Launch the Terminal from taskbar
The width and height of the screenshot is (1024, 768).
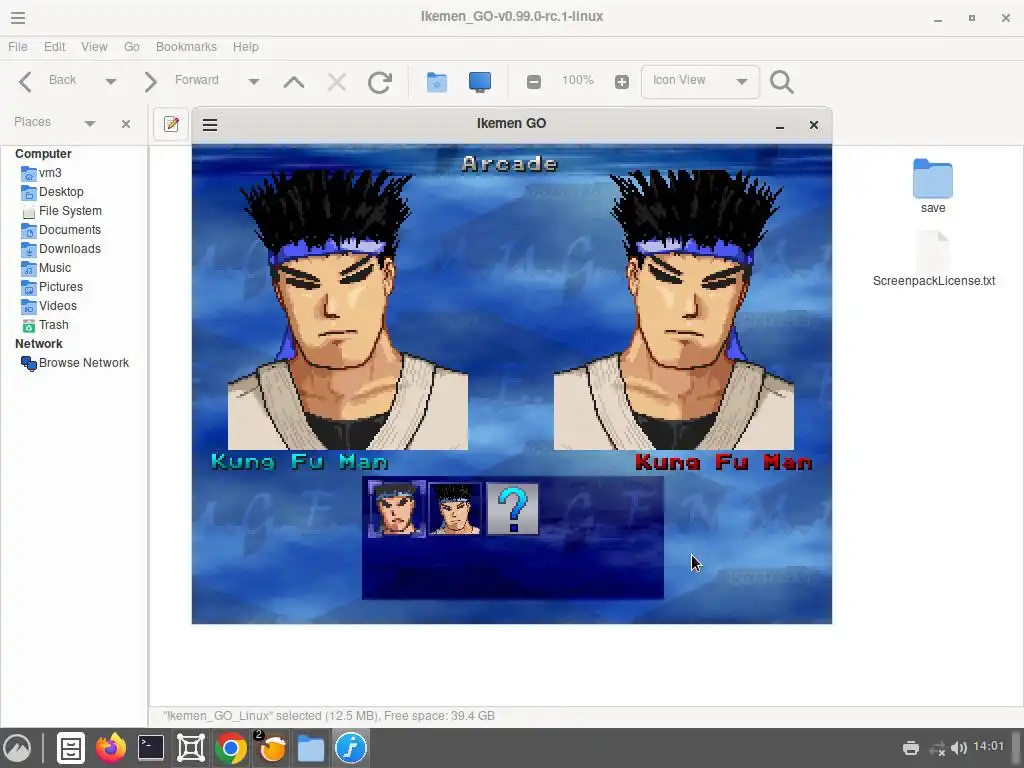click(151, 748)
